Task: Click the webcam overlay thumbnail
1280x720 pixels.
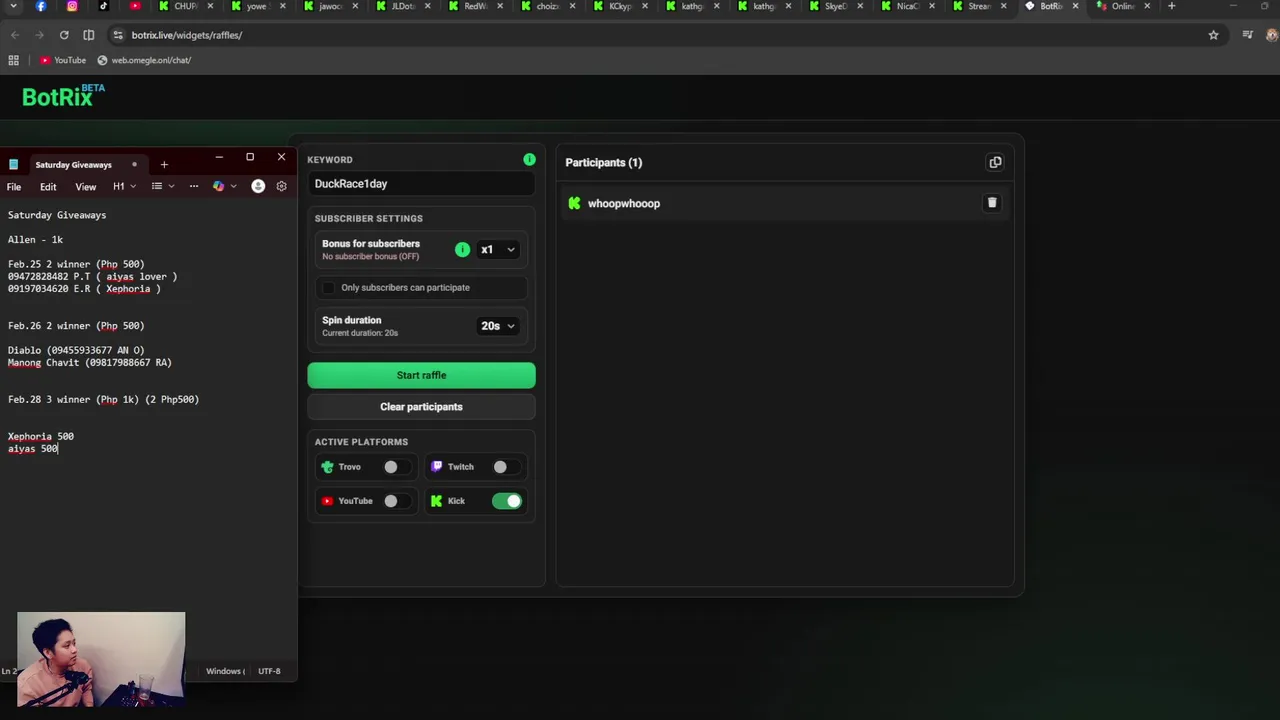Action: pyautogui.click(x=101, y=659)
